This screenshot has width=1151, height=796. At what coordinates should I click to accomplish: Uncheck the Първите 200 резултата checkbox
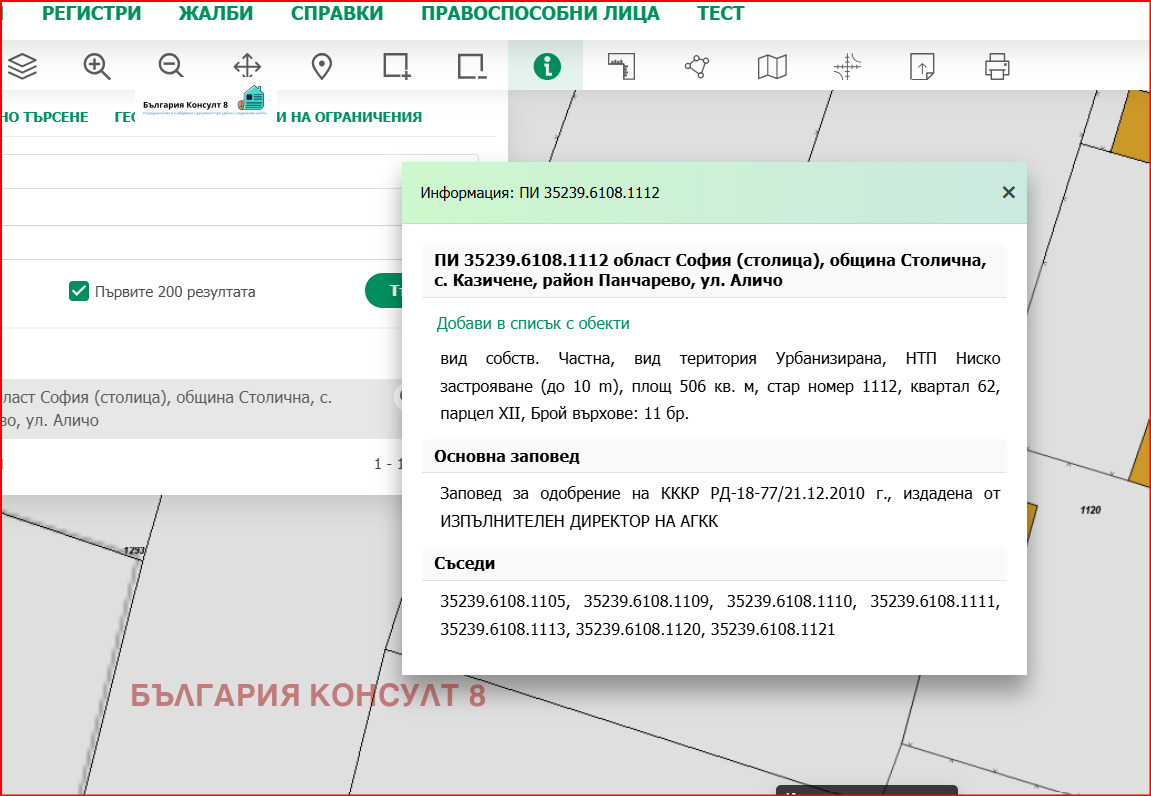click(78, 291)
